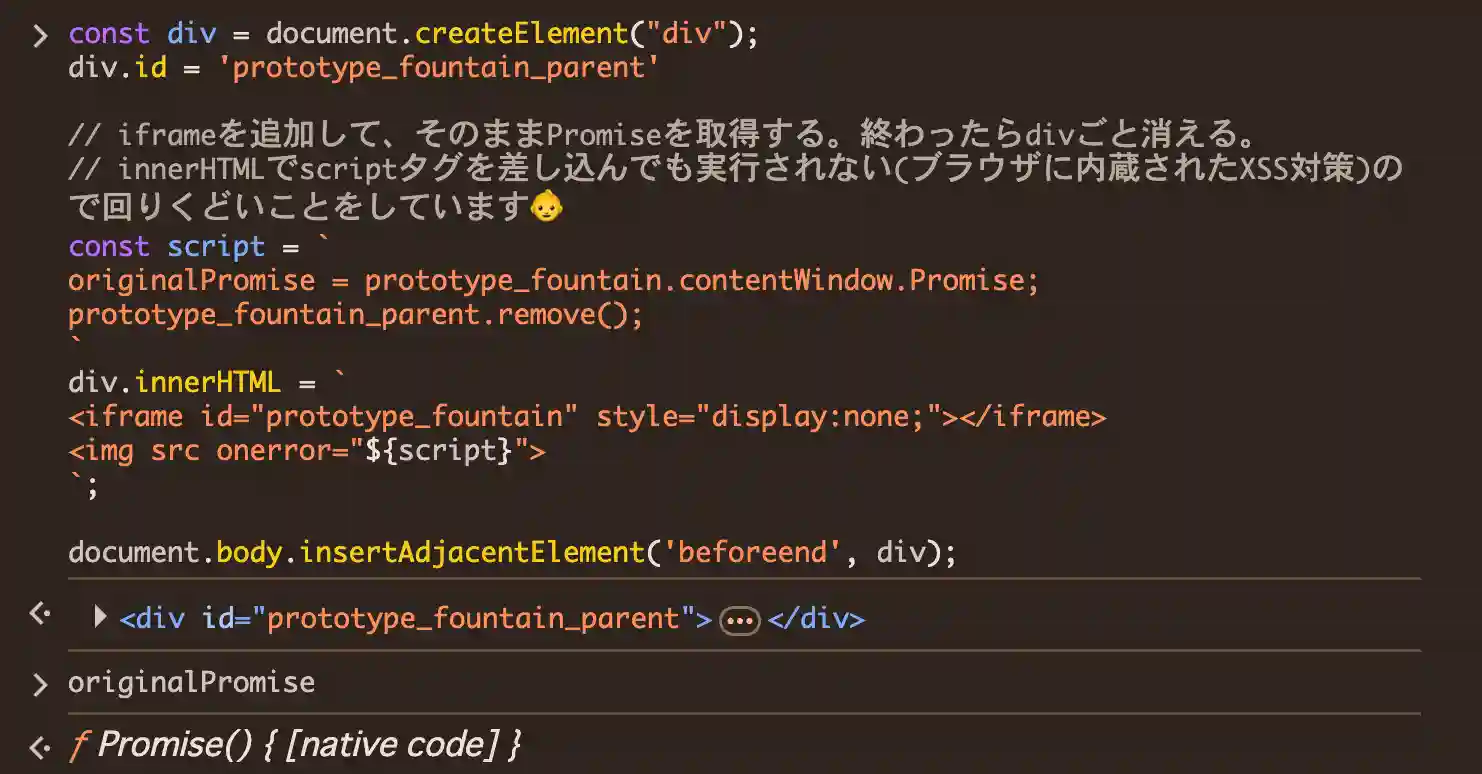Click the output arrow beside the div result

click(39, 613)
